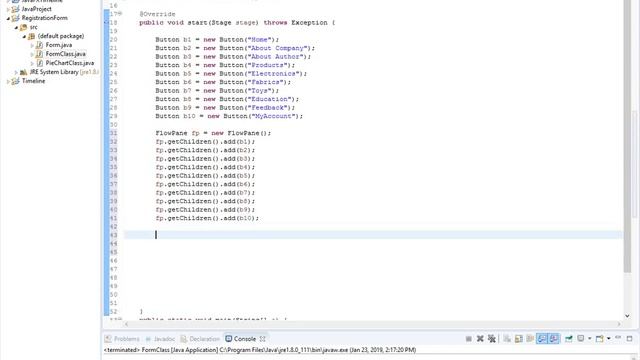Select the Timeline project
Image resolution: width=640 pixels, height=360 pixels.
(x=33, y=81)
